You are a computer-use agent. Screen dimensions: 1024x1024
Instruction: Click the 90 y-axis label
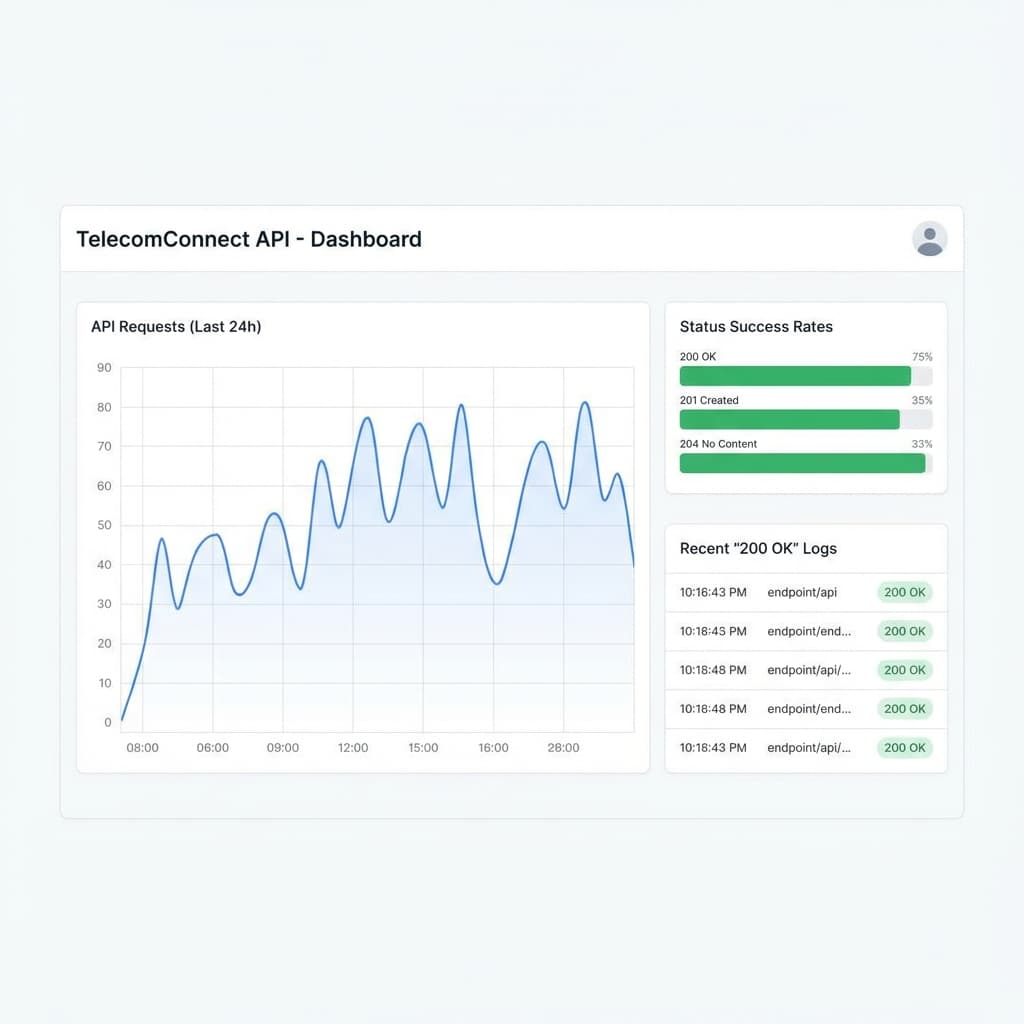(104, 368)
